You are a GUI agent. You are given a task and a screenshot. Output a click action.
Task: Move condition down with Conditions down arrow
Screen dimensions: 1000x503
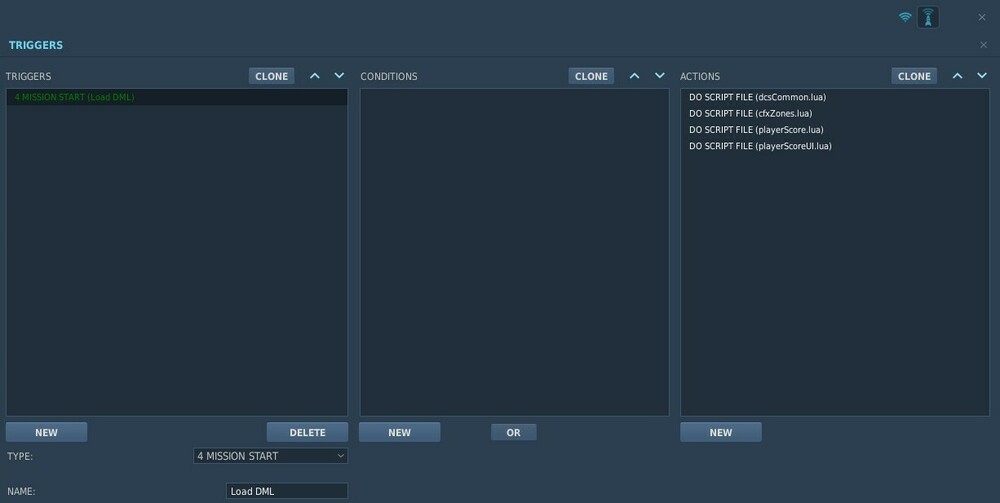pos(659,76)
